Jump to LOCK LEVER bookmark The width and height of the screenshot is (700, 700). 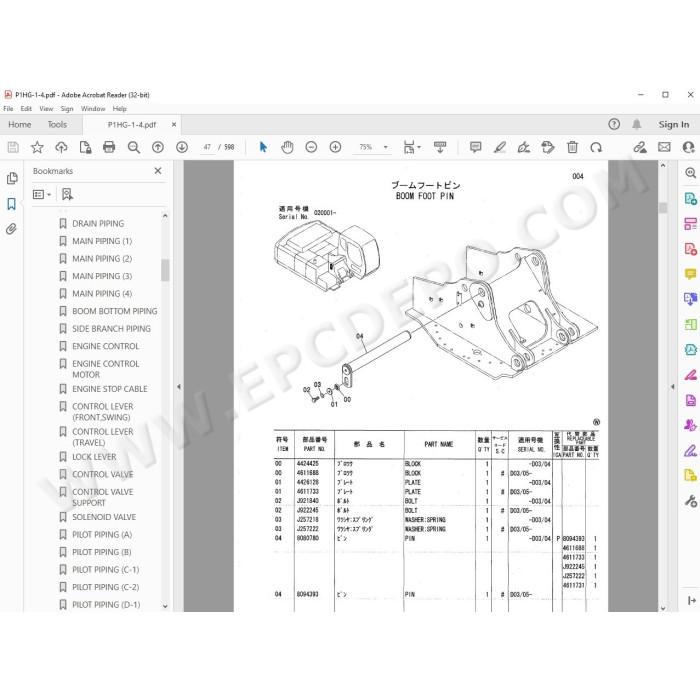(94, 457)
